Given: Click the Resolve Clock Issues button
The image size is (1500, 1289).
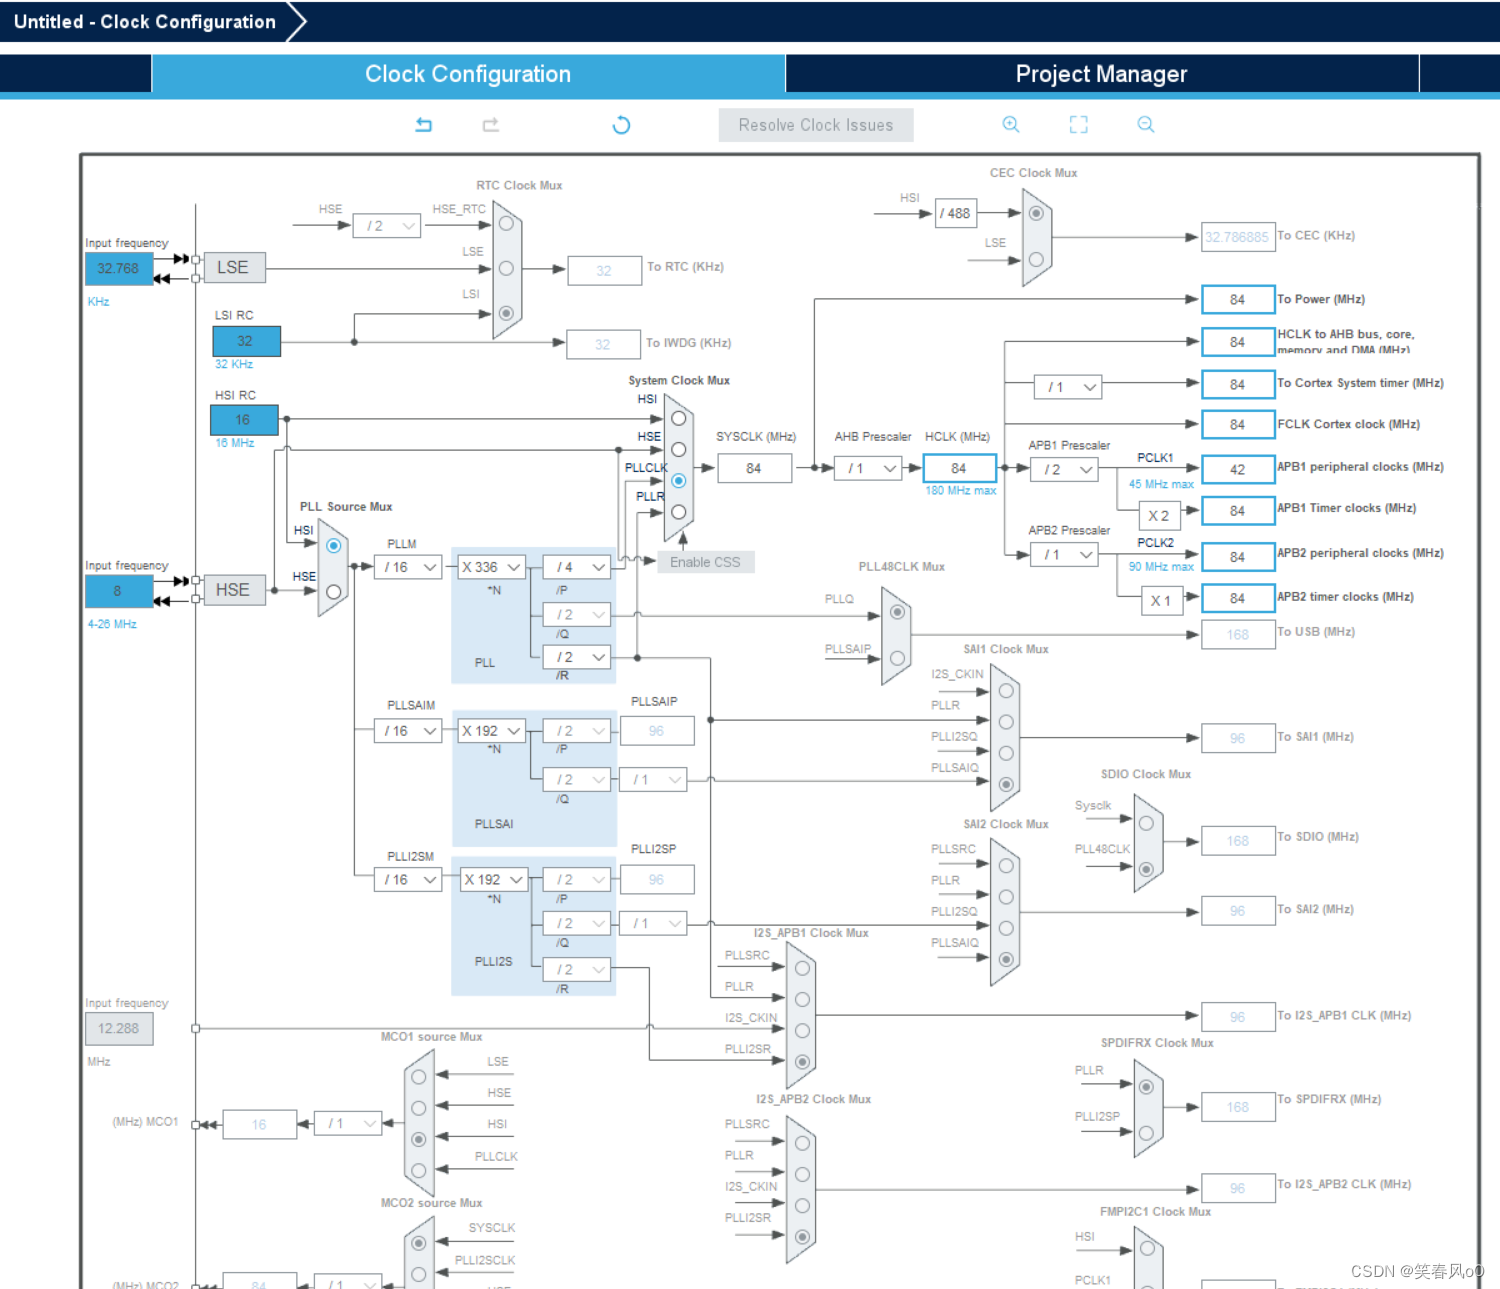Looking at the screenshot, I should click(816, 125).
